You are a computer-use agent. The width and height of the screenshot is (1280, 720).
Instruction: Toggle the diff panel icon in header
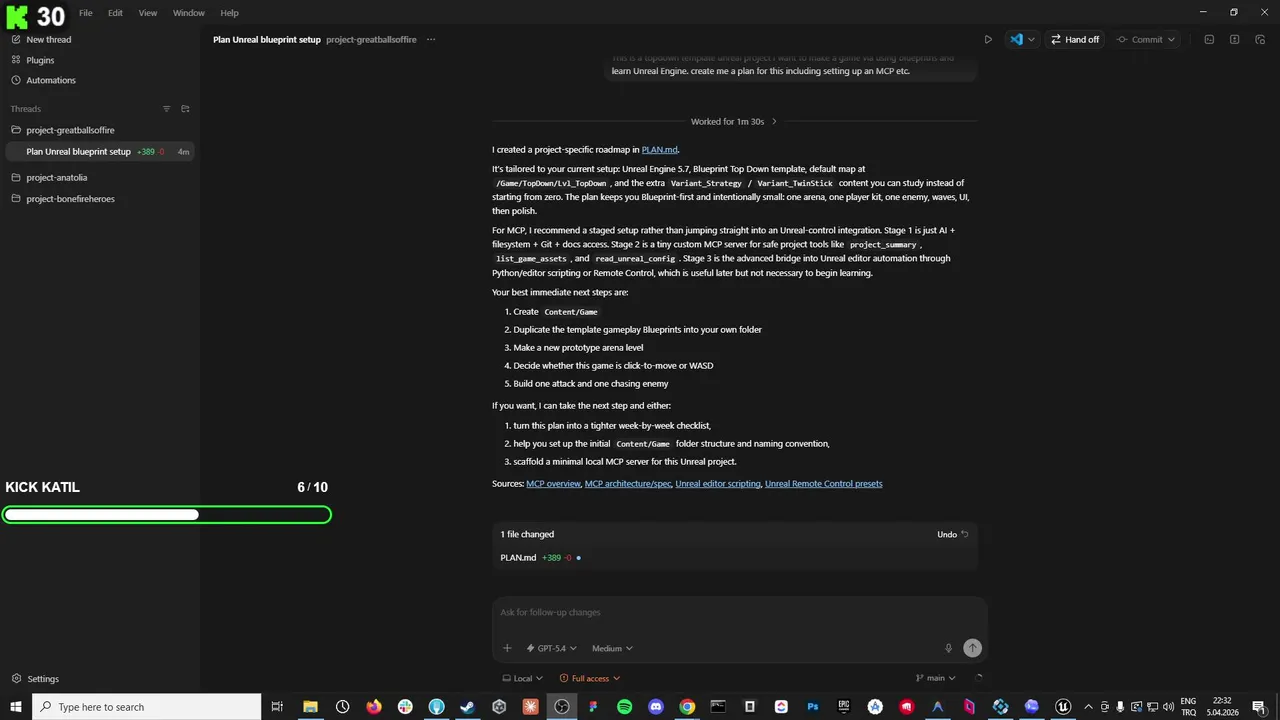tap(1234, 40)
